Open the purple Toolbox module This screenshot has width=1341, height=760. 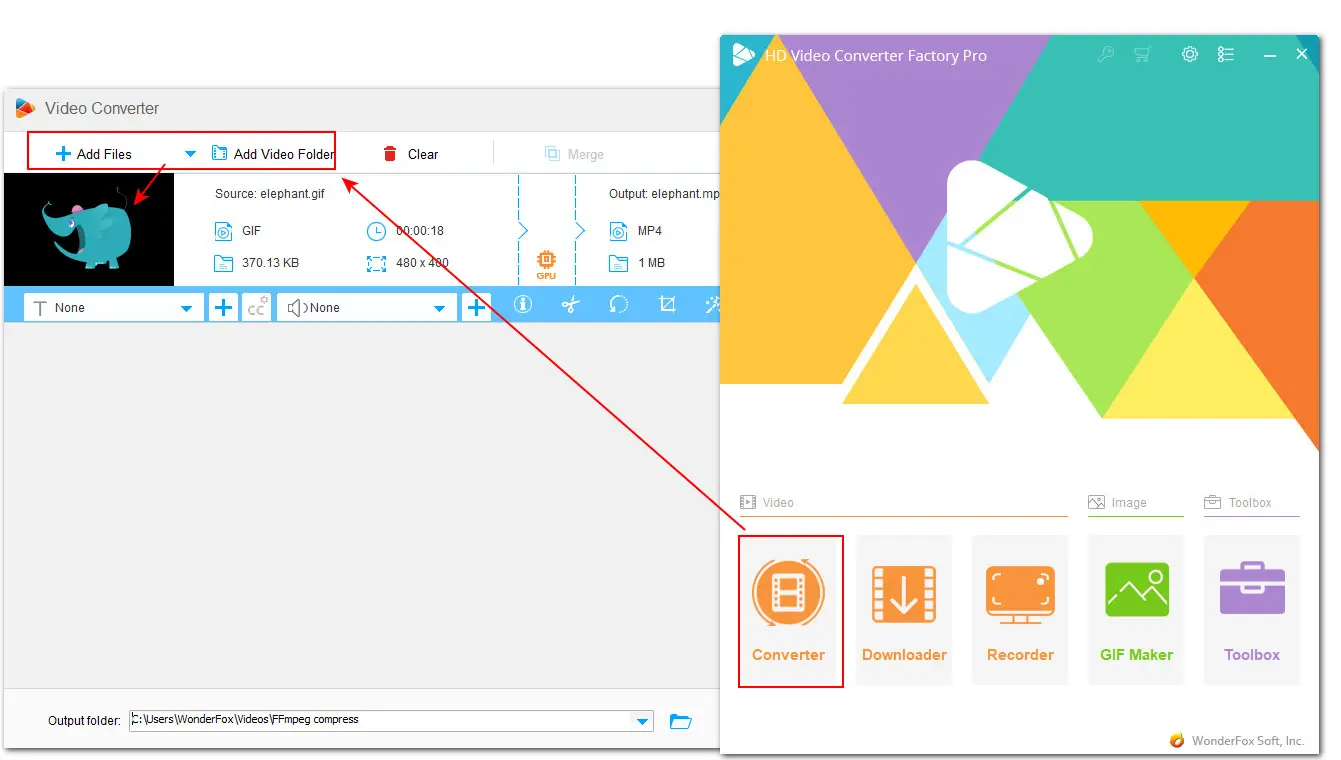pos(1252,611)
